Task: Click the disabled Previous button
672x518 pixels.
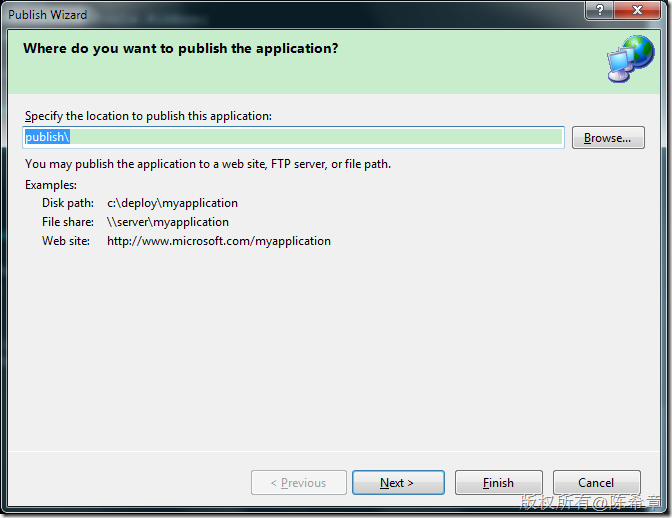Action: click(x=299, y=482)
